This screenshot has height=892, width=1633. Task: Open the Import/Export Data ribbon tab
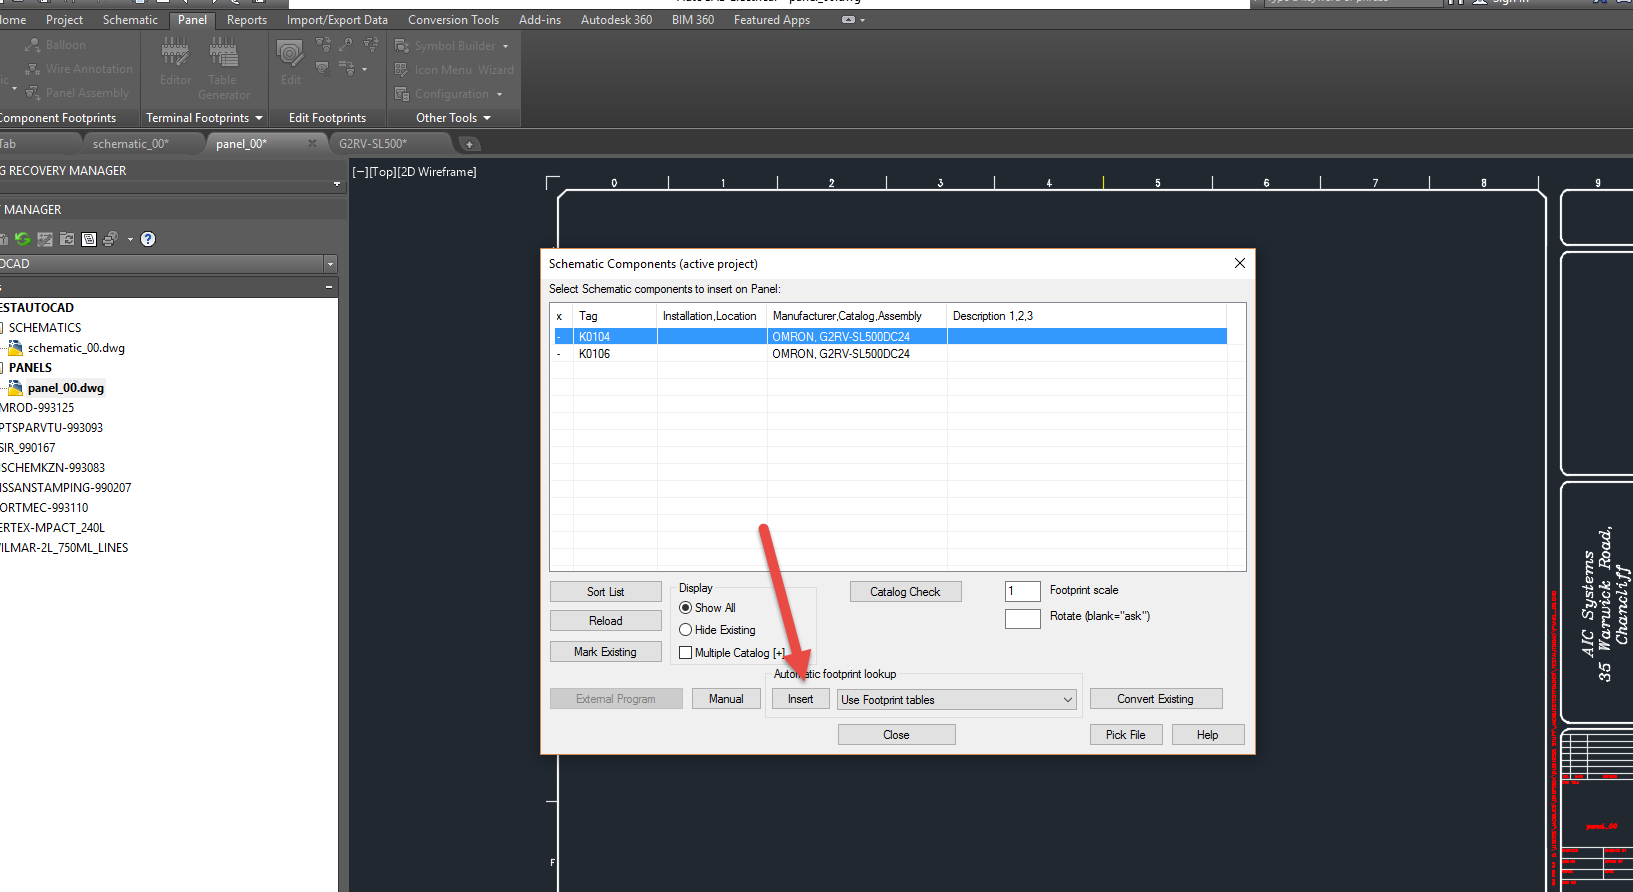(x=337, y=20)
